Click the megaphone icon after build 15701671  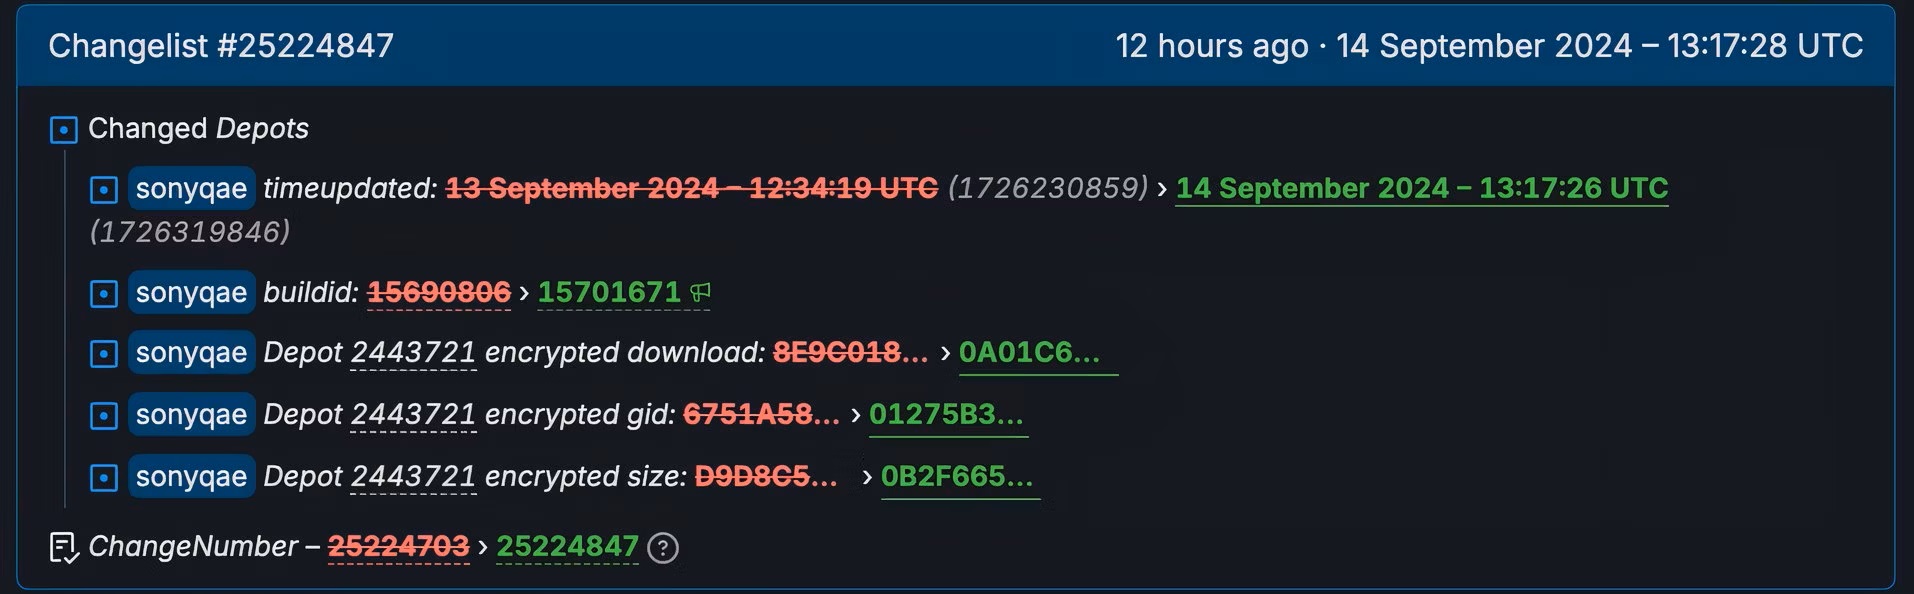pyautogui.click(x=700, y=292)
